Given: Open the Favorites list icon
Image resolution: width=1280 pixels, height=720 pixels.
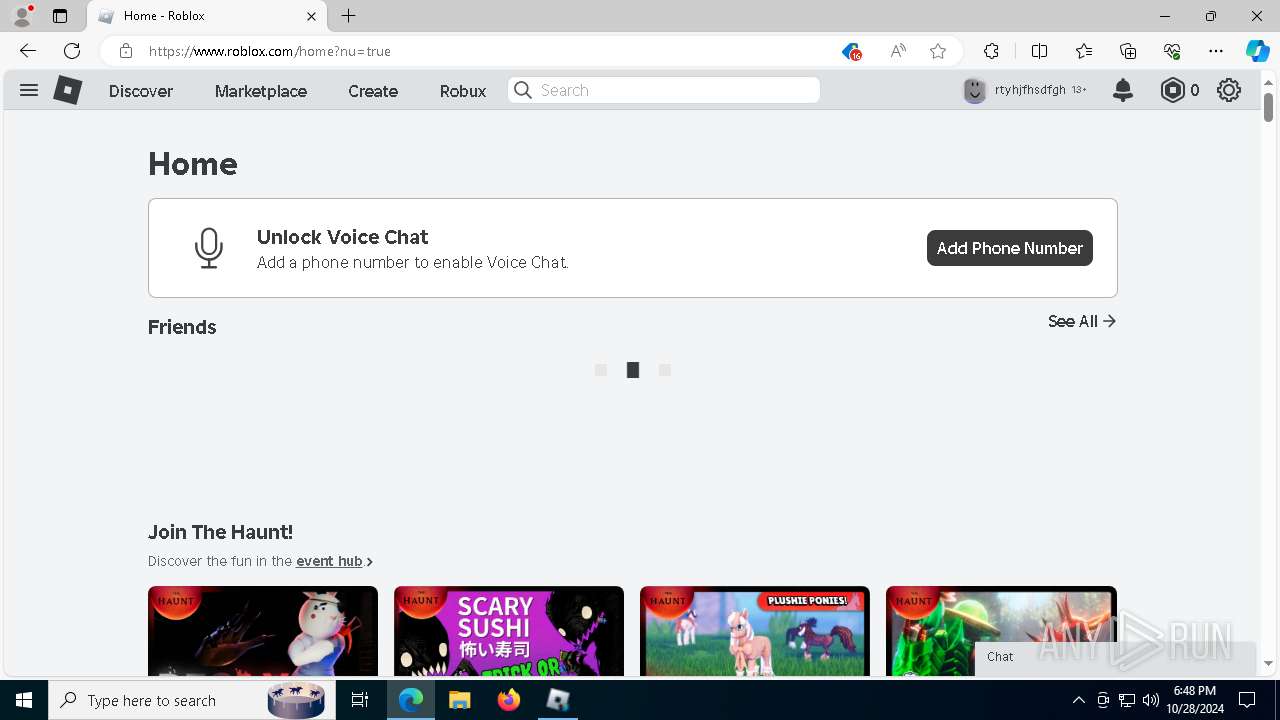Looking at the screenshot, I should point(1084,51).
